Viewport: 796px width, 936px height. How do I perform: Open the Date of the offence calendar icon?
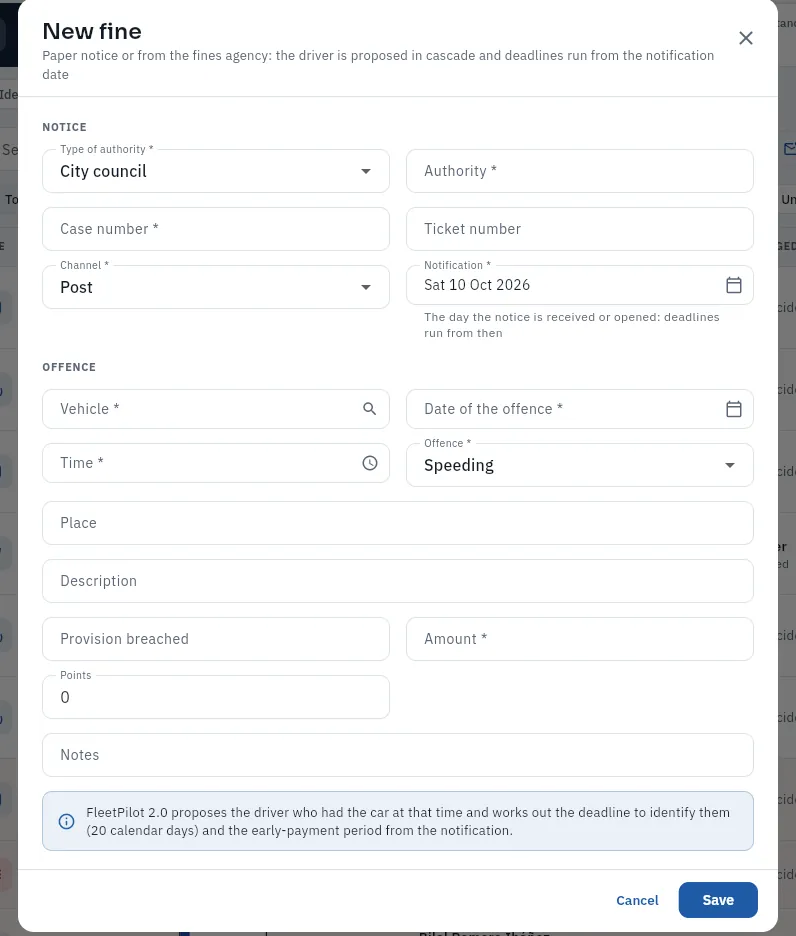(733, 409)
